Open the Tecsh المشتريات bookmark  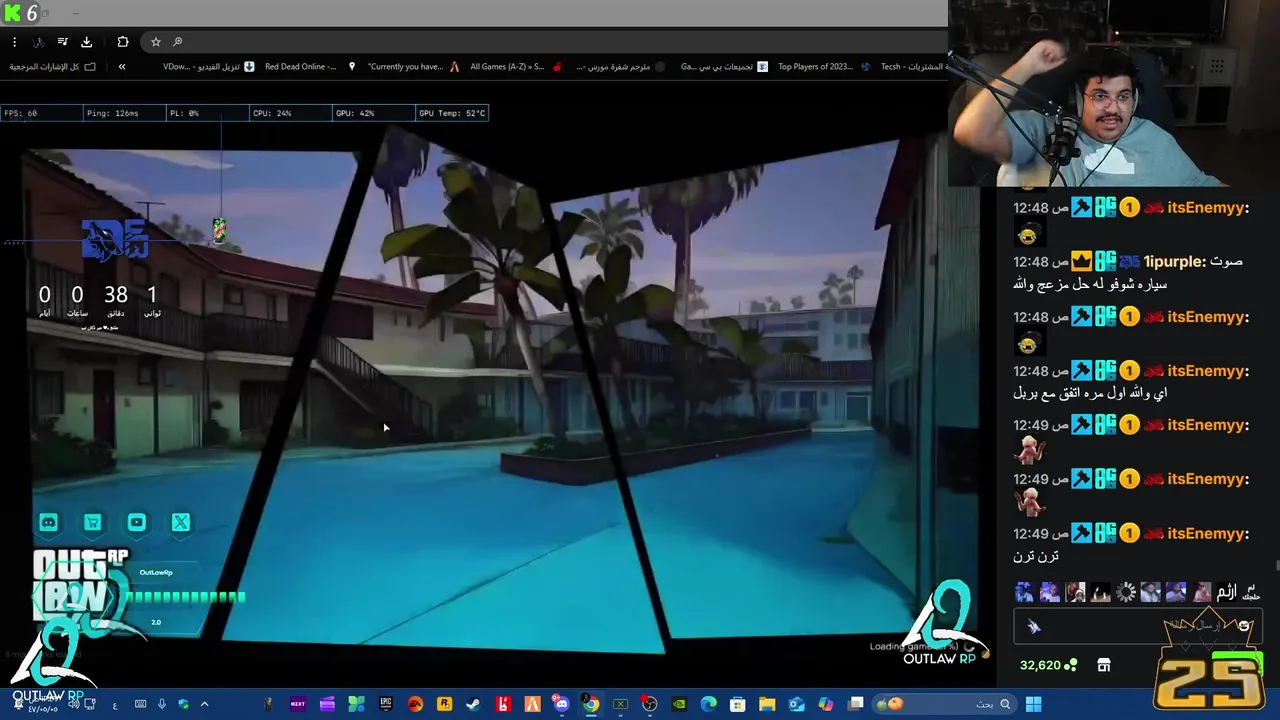click(x=912, y=67)
